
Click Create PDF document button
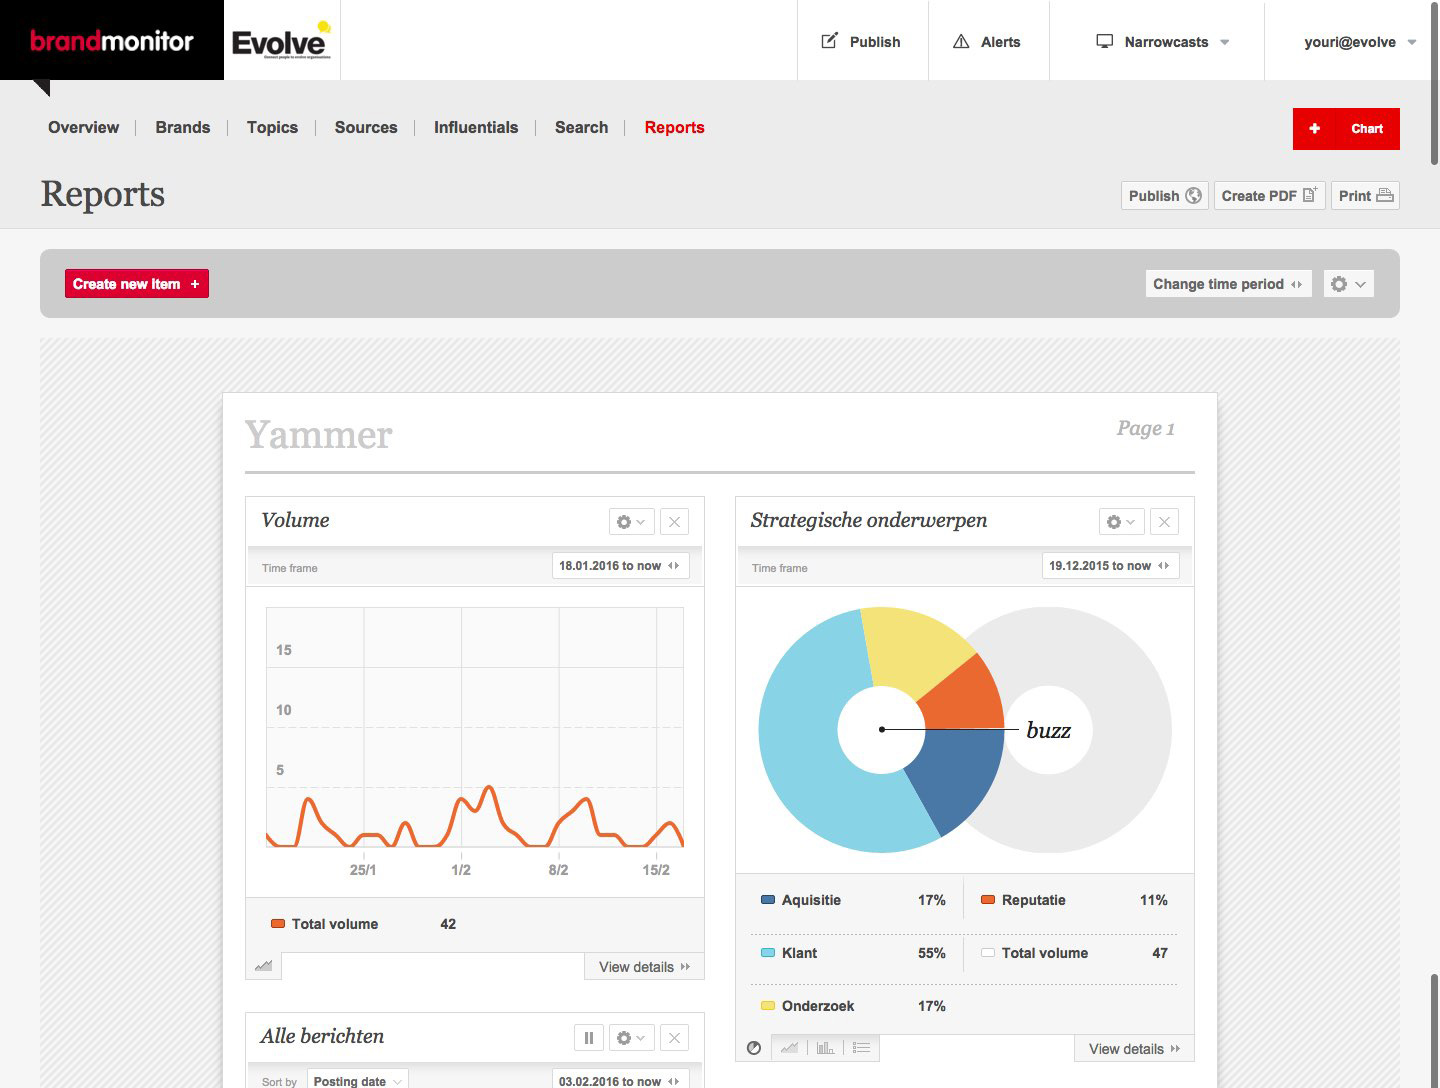(x=1269, y=196)
